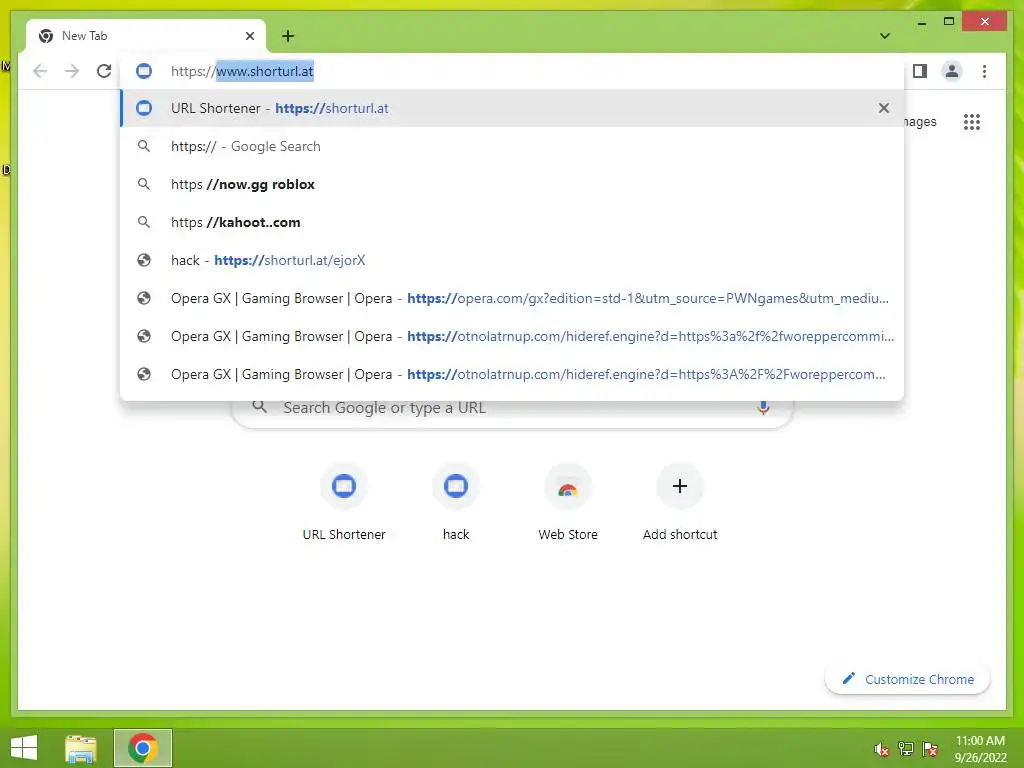Open a new tab with plus button
This screenshot has height=768, width=1024.
point(288,36)
